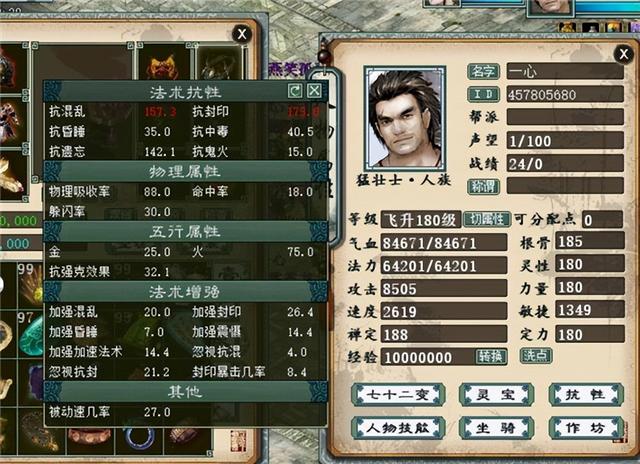Click the 名字 label button
This screenshot has width=640, height=464.
click(x=484, y=71)
